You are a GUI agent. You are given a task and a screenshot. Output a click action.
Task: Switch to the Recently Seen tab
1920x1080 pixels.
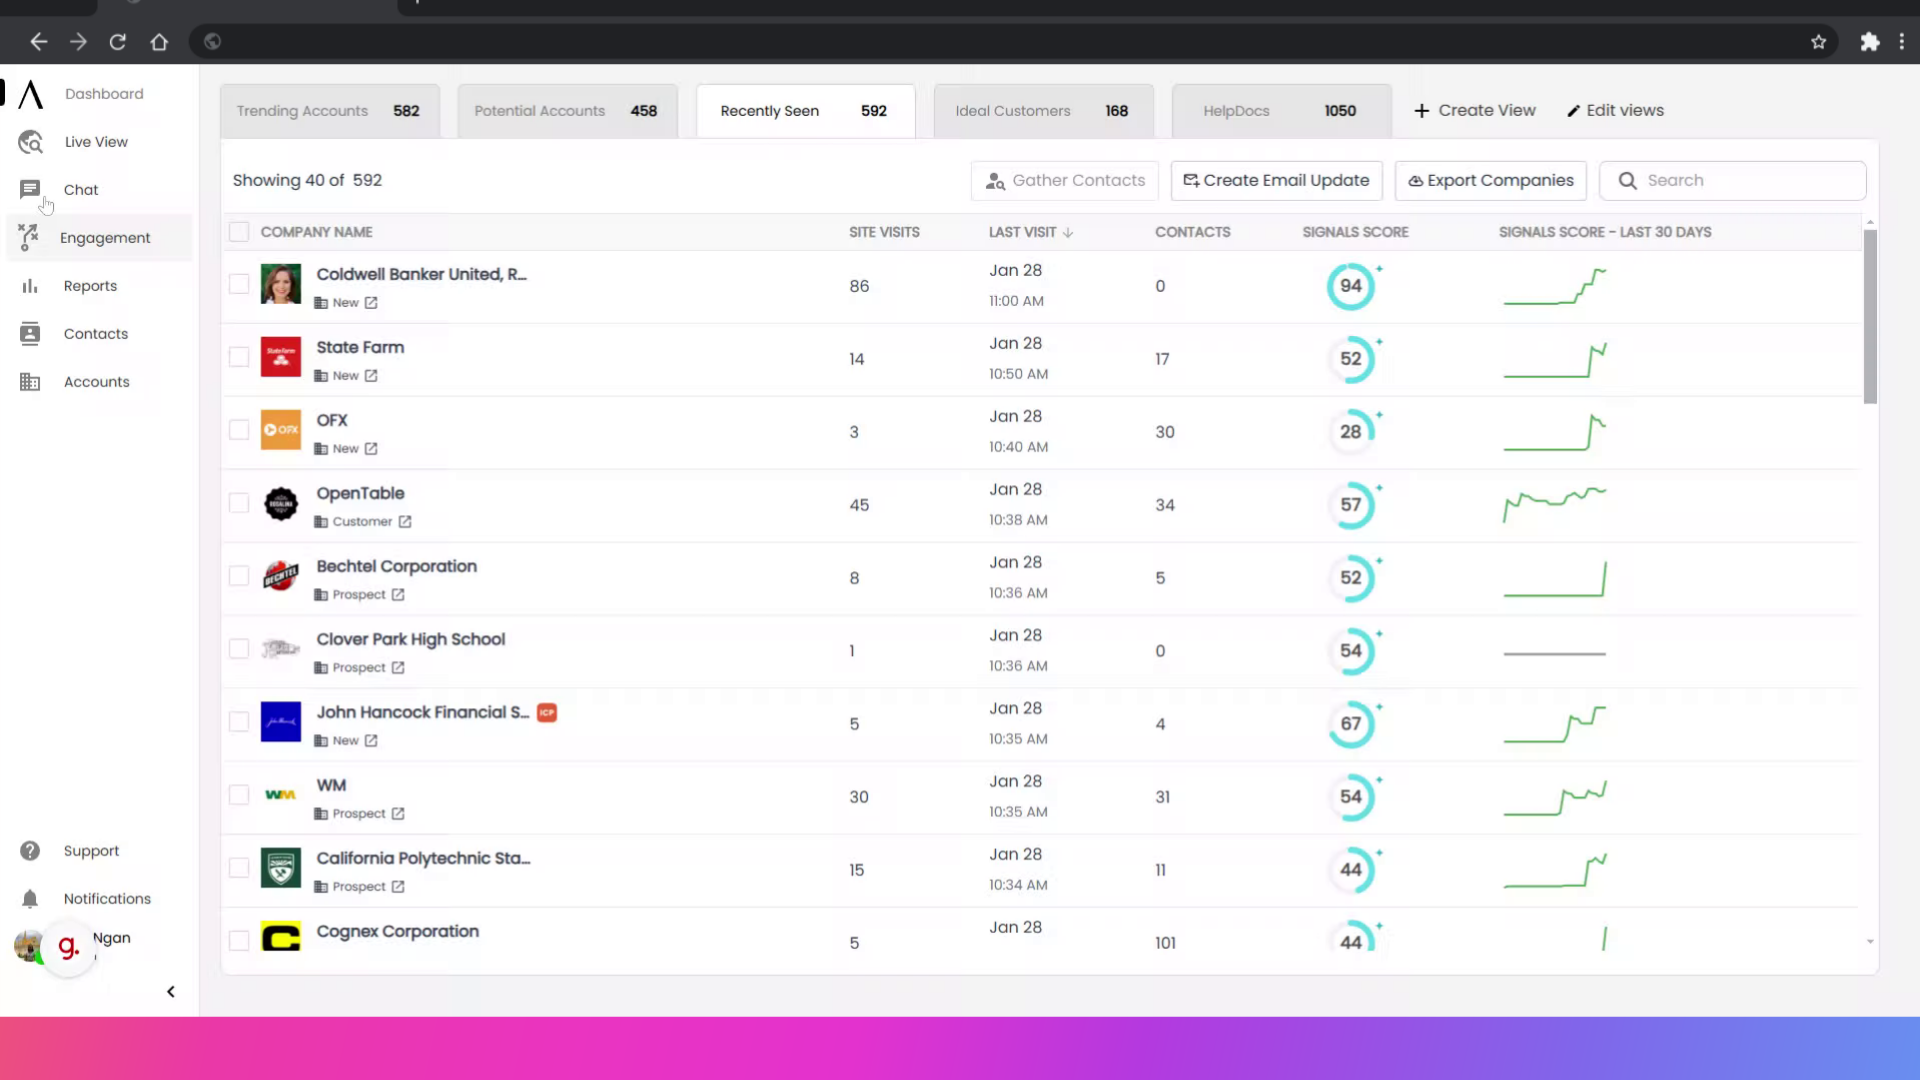coord(805,111)
